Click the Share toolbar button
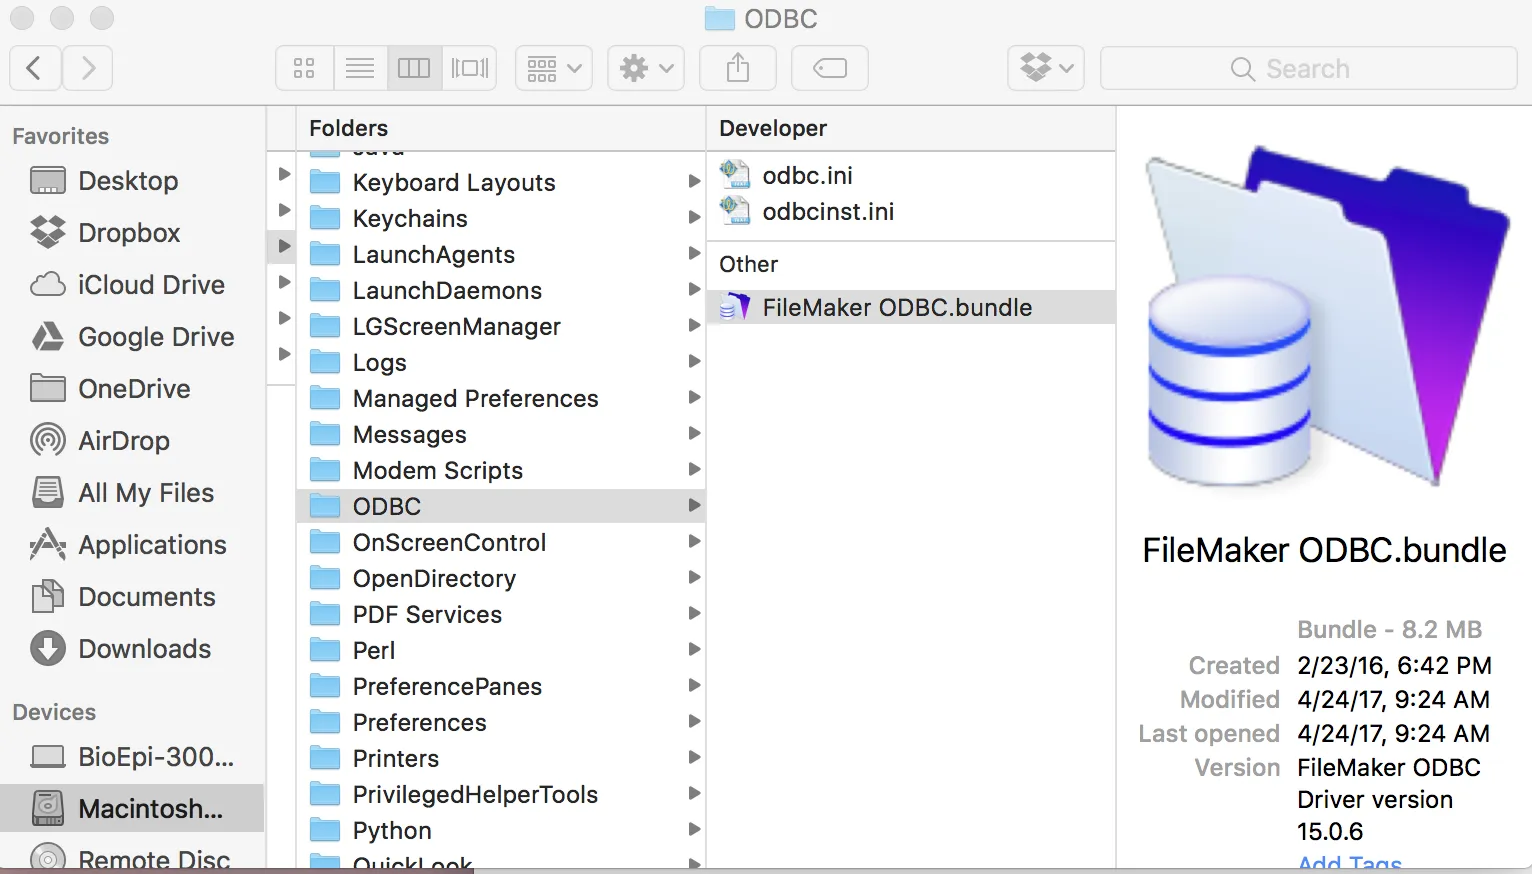The image size is (1532, 874). point(738,68)
